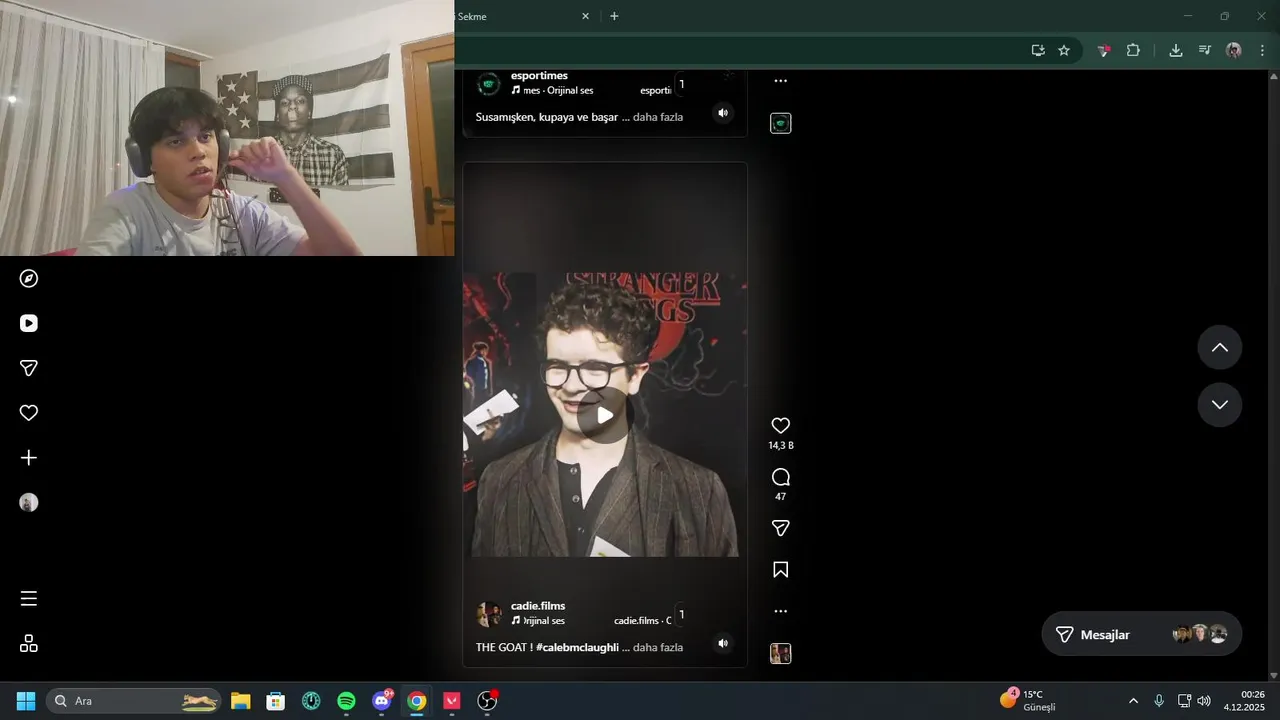Image resolution: width=1280 pixels, height=720 pixels.
Task: Open cadie.films audio thumbnail beside reel
Action: [781, 654]
